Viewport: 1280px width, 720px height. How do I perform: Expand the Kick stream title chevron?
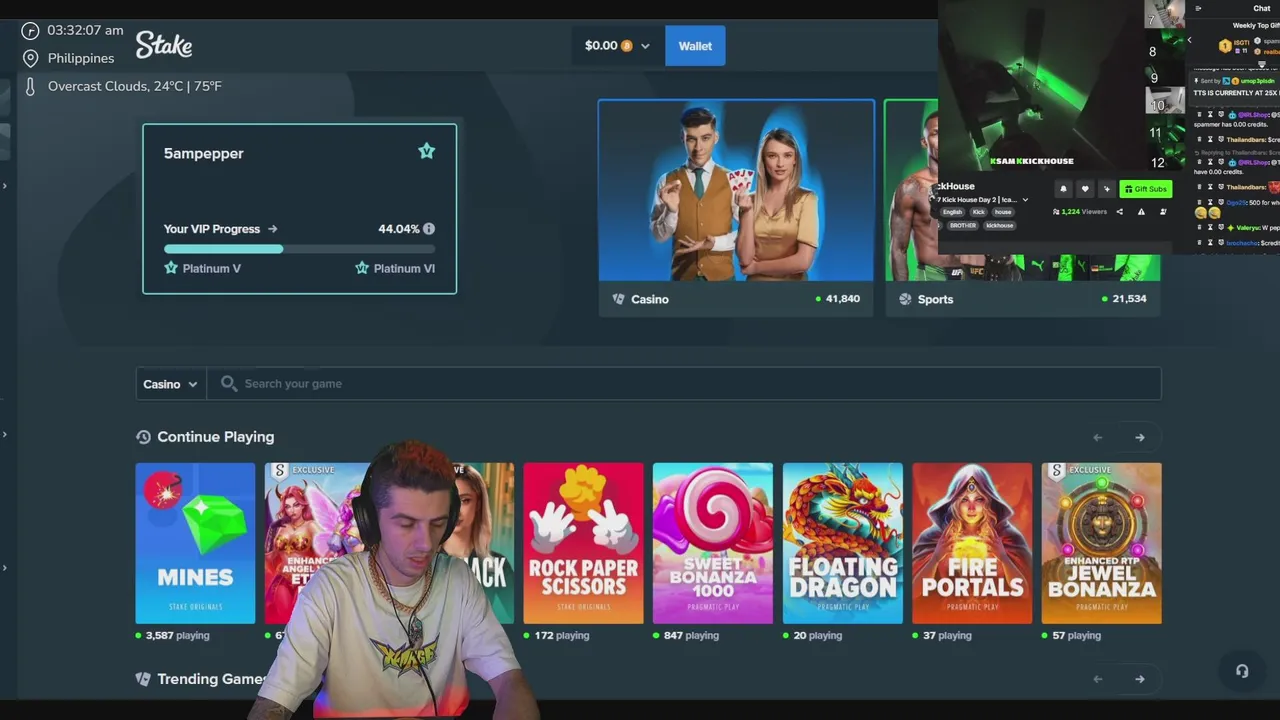pos(1025,200)
